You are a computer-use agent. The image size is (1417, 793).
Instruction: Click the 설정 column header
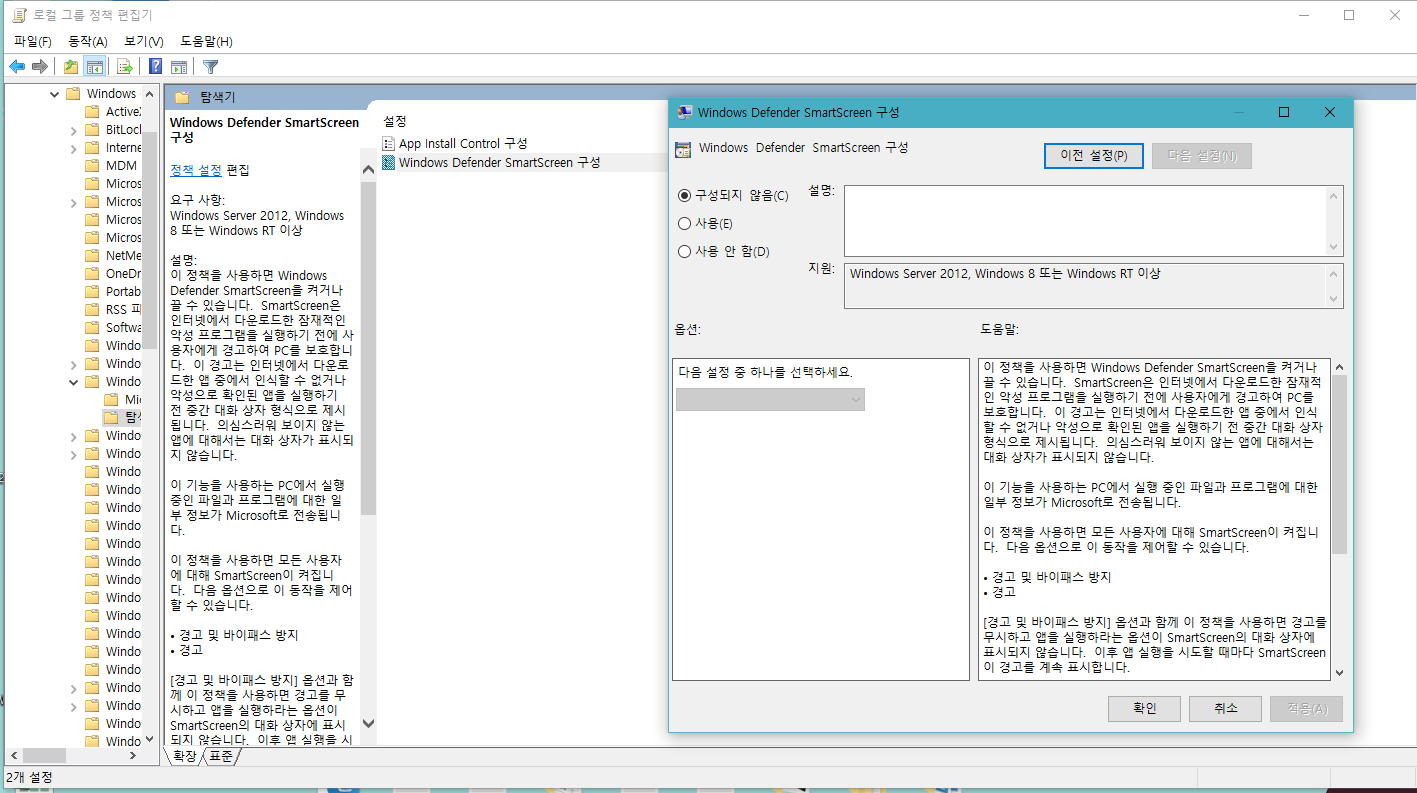pyautogui.click(x=395, y=120)
